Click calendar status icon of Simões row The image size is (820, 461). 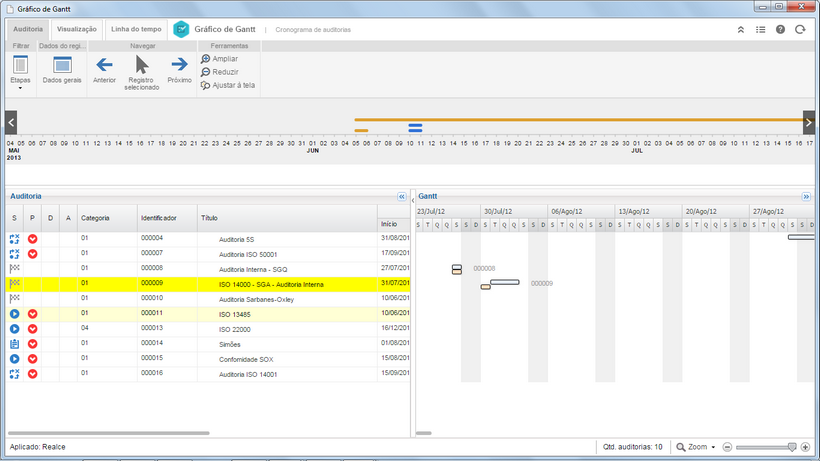pyautogui.click(x=14, y=344)
